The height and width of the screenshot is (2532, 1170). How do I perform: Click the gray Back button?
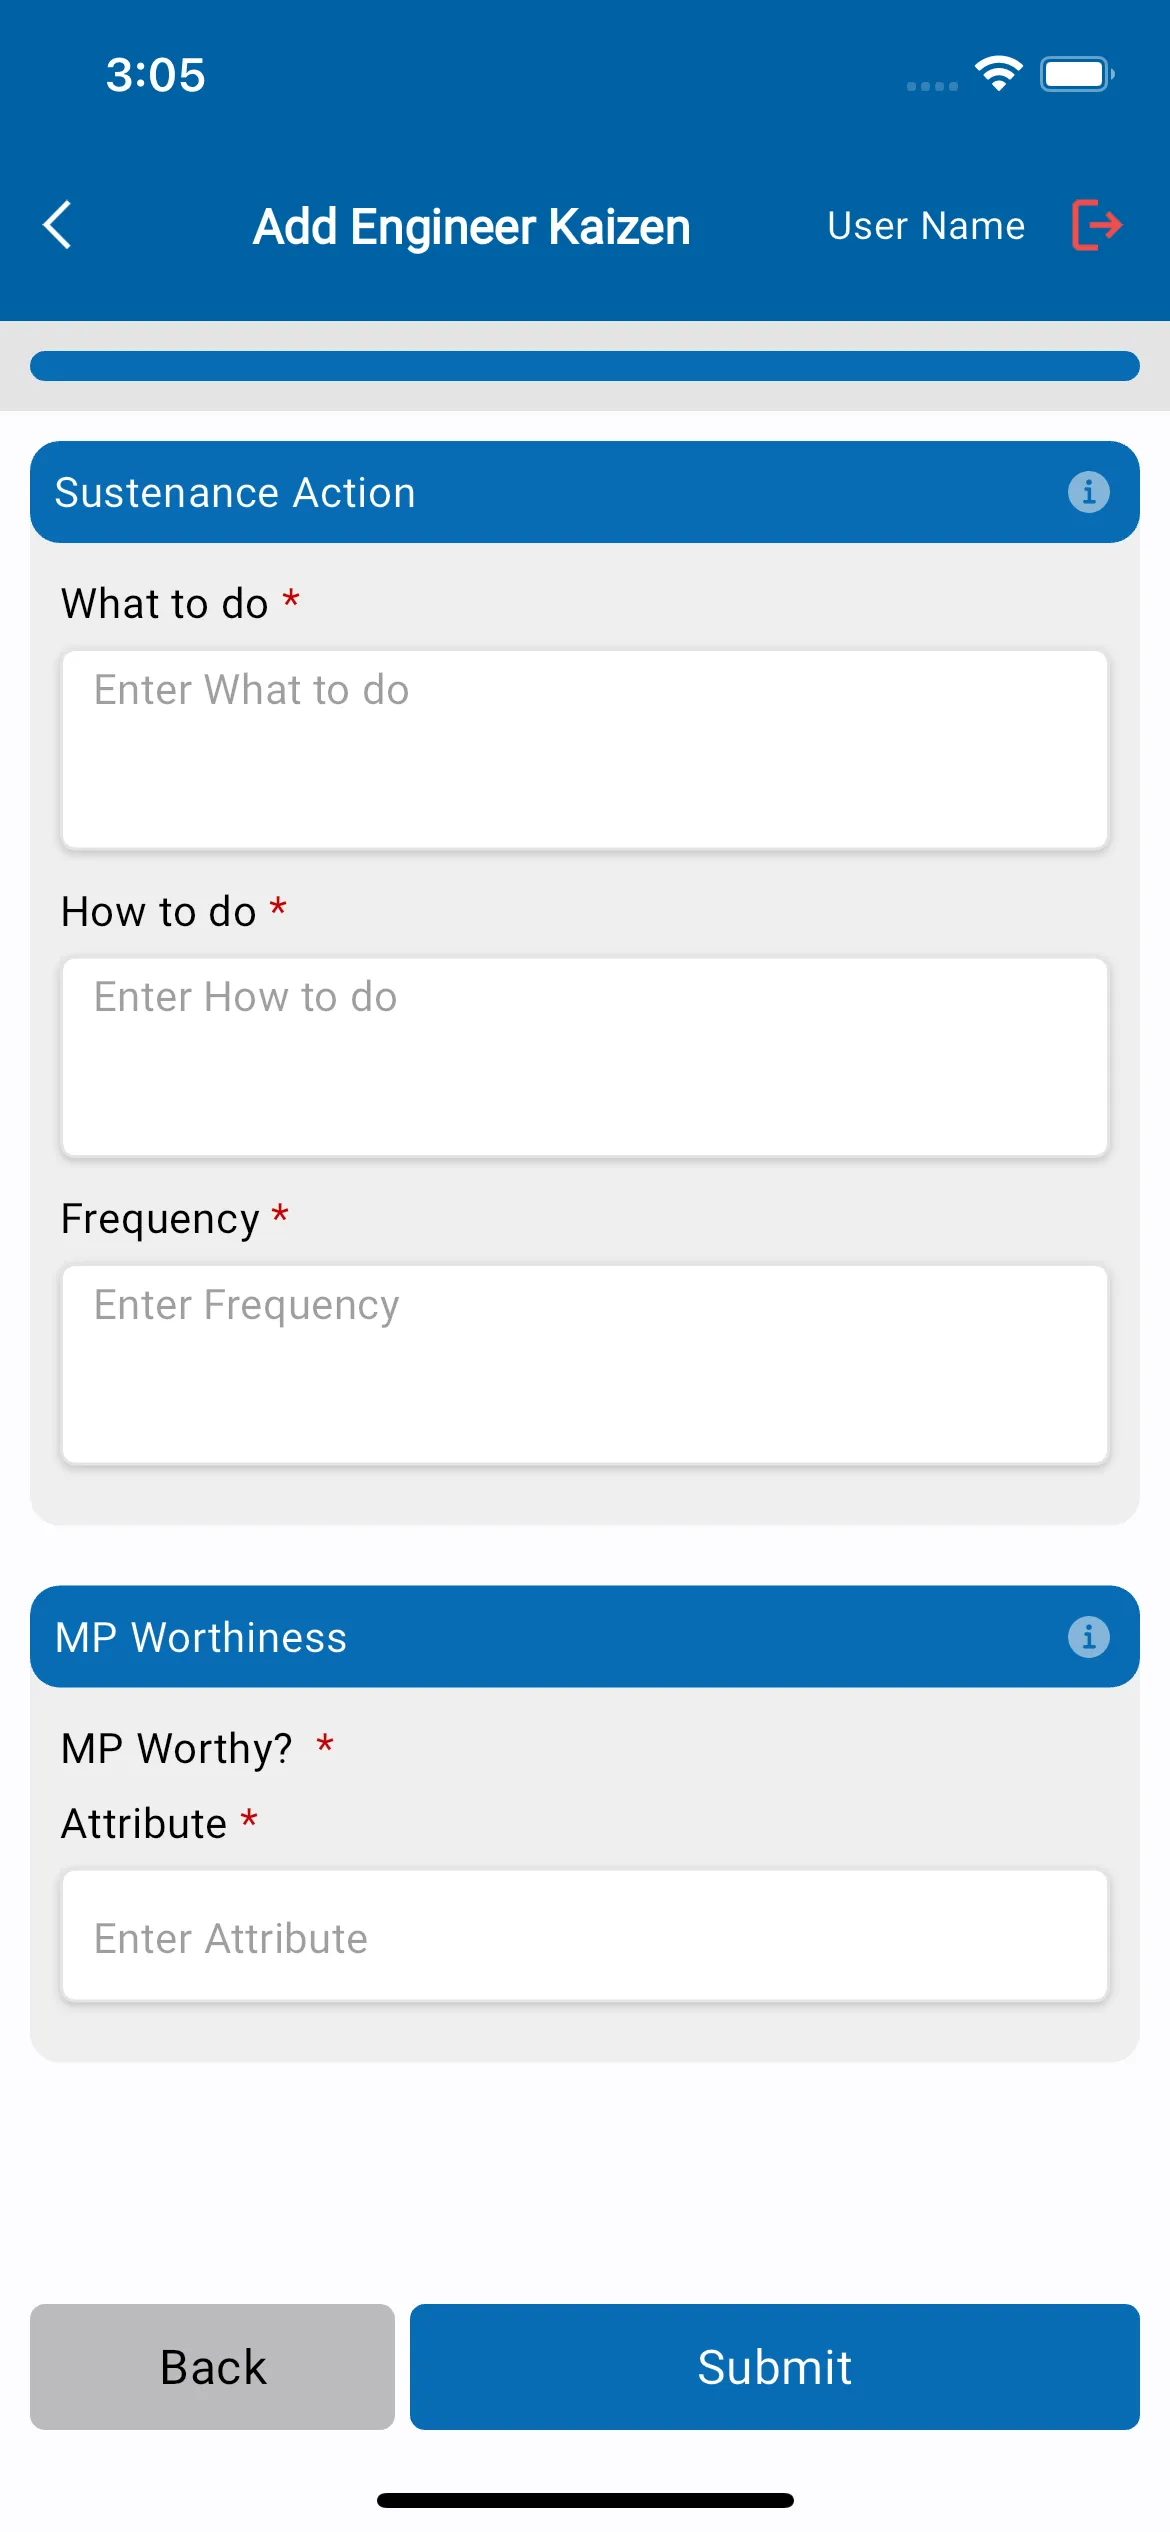click(212, 2367)
